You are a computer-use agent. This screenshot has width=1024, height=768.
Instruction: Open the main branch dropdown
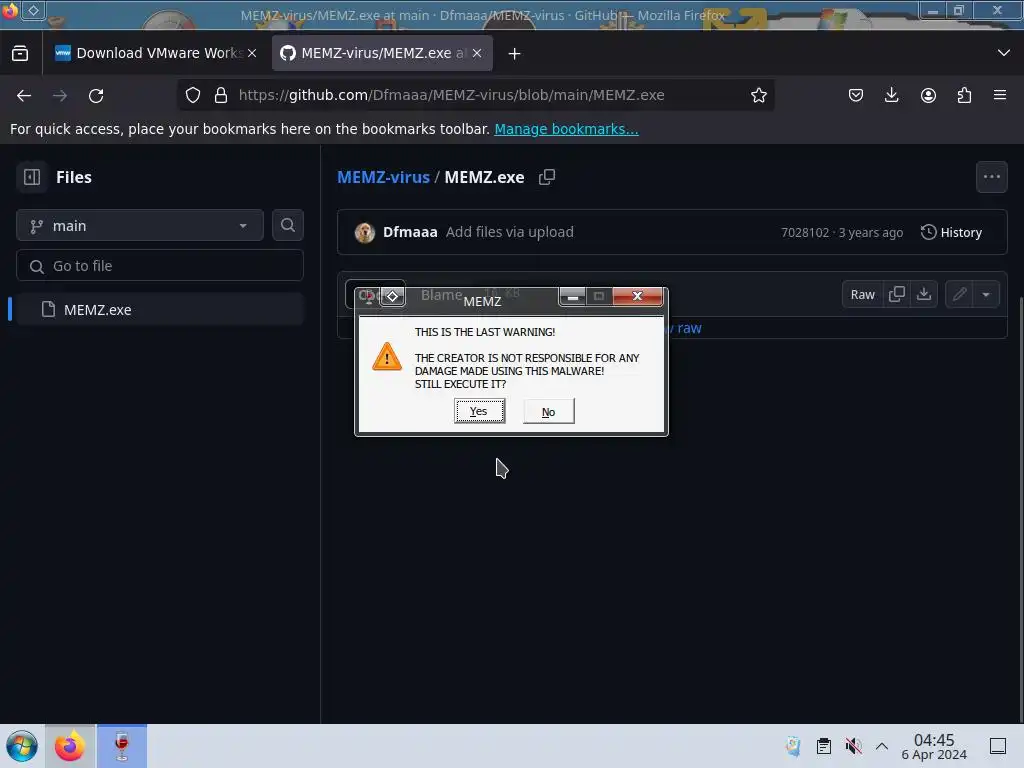point(140,226)
